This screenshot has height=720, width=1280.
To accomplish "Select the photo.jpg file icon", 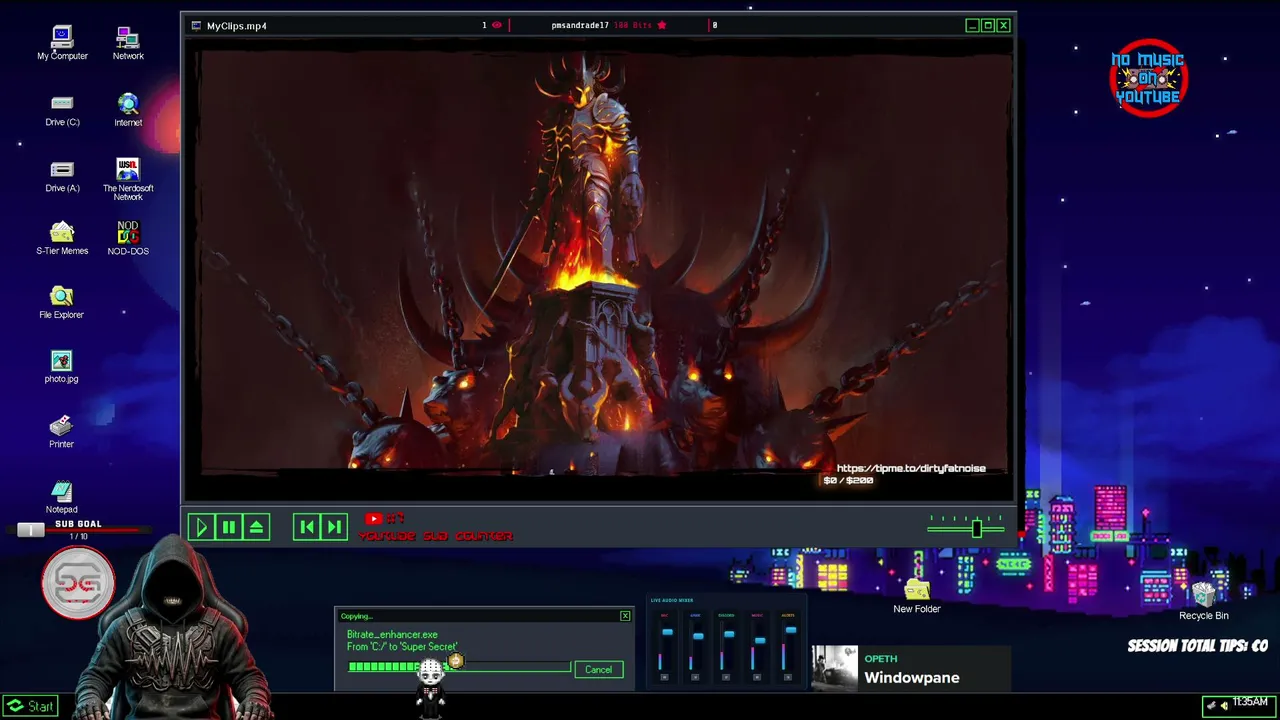I will pos(61,367).
